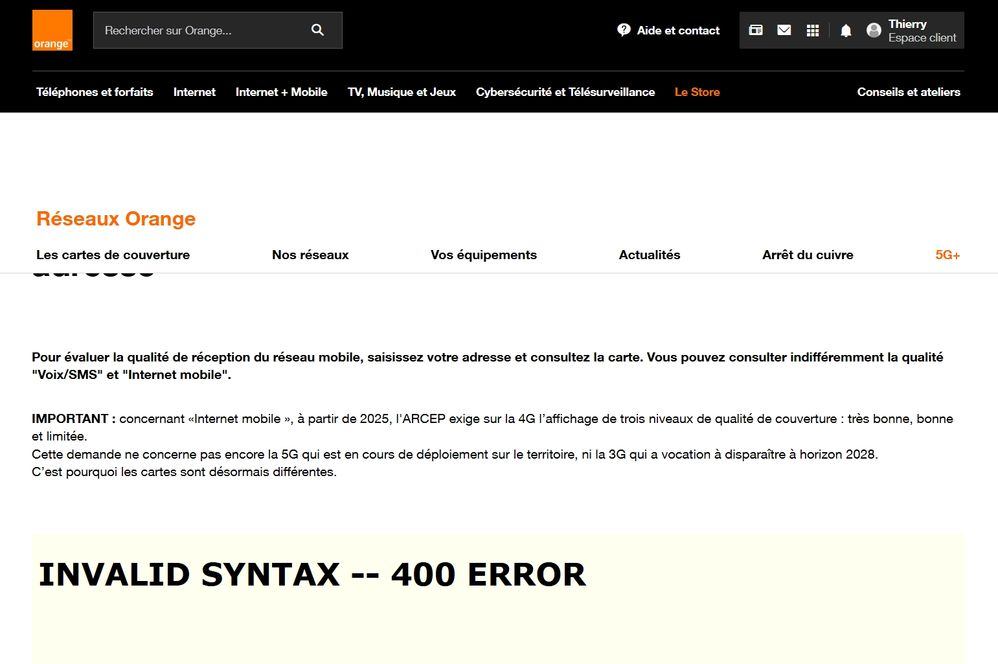Click the word IMPORTANT in the notice

coord(70,419)
